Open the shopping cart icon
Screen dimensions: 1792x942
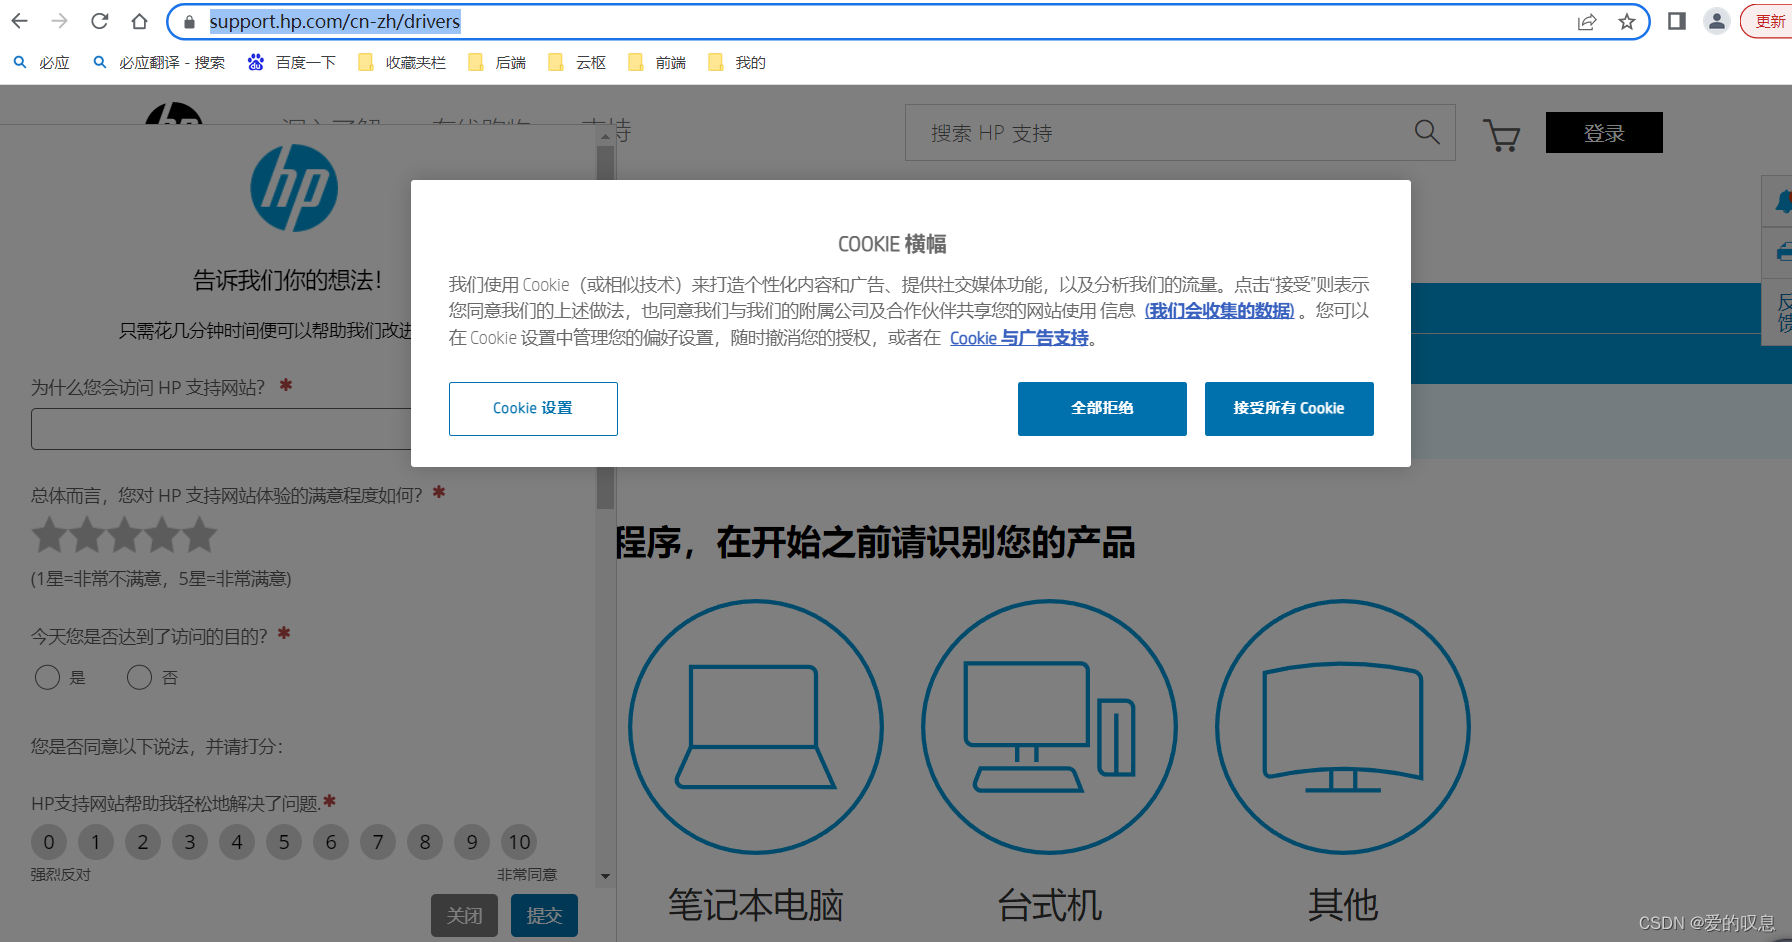click(x=1501, y=134)
